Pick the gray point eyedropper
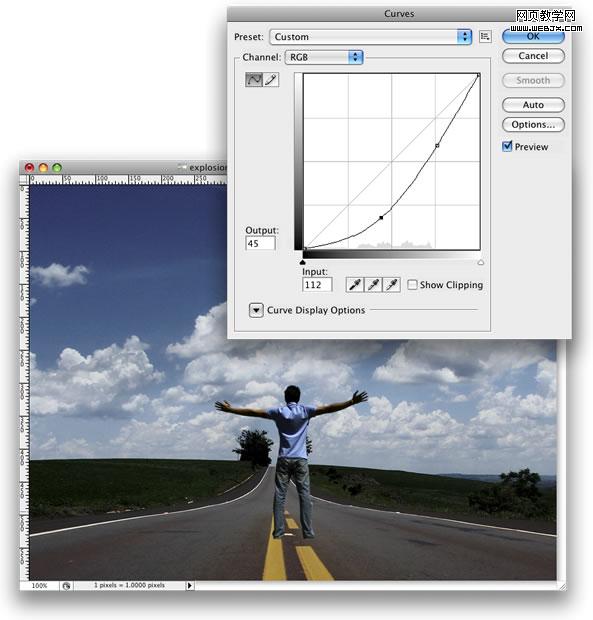This screenshot has width=593, height=620. pyautogui.click(x=373, y=285)
